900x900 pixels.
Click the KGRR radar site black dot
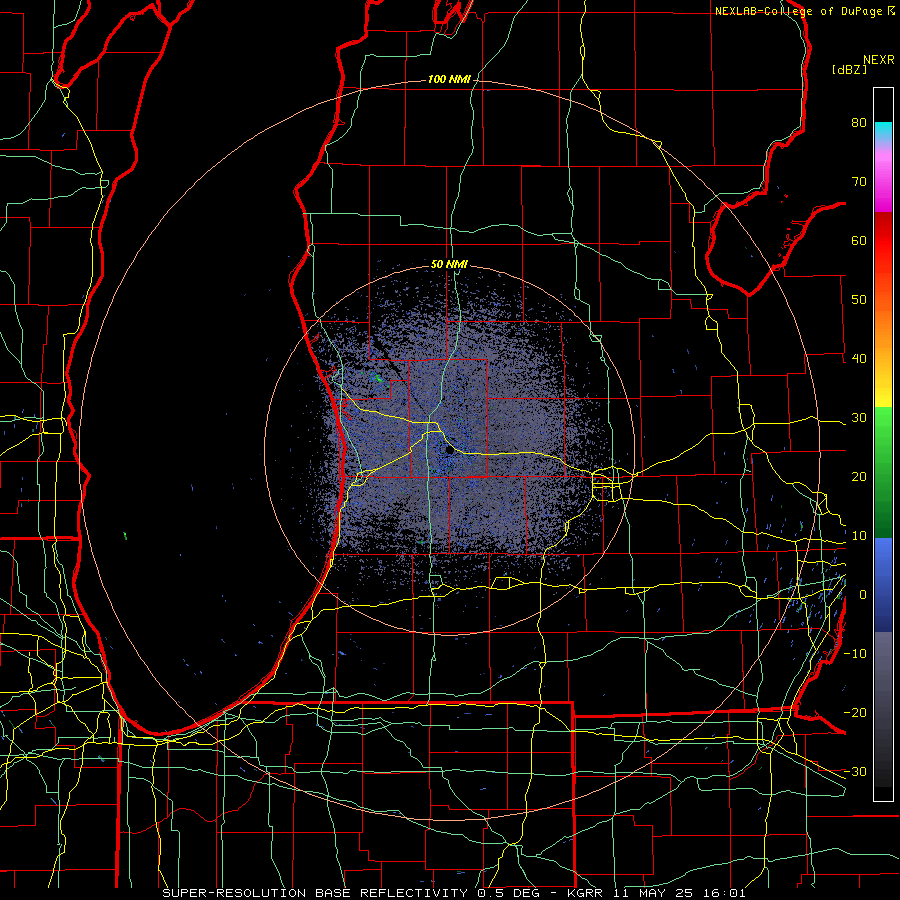click(x=449, y=451)
